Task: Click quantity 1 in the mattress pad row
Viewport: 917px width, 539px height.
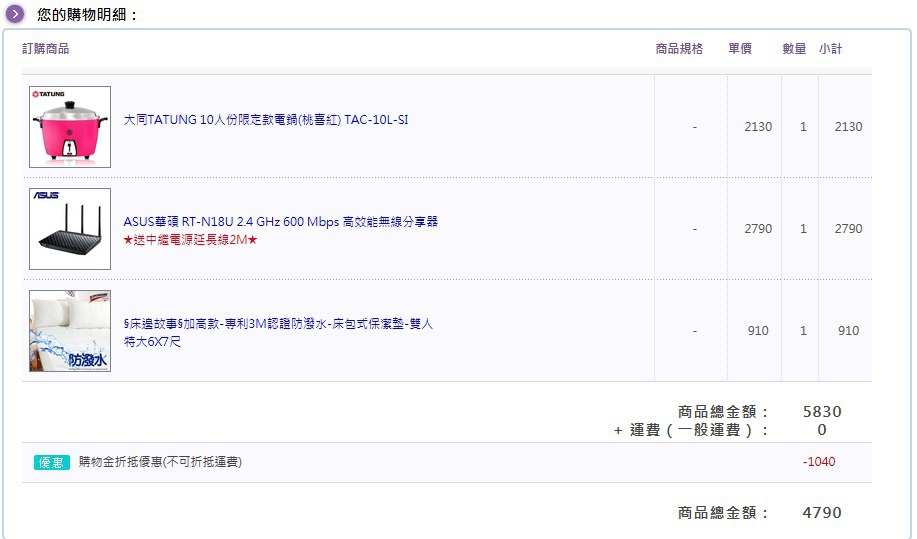Action: 804,331
